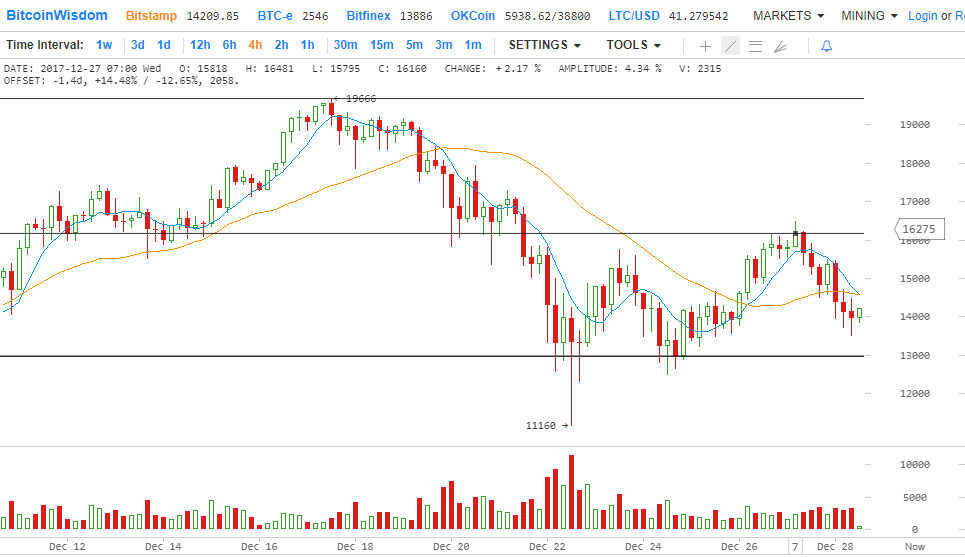
Task: Choose the 15m time interval
Action: point(382,45)
